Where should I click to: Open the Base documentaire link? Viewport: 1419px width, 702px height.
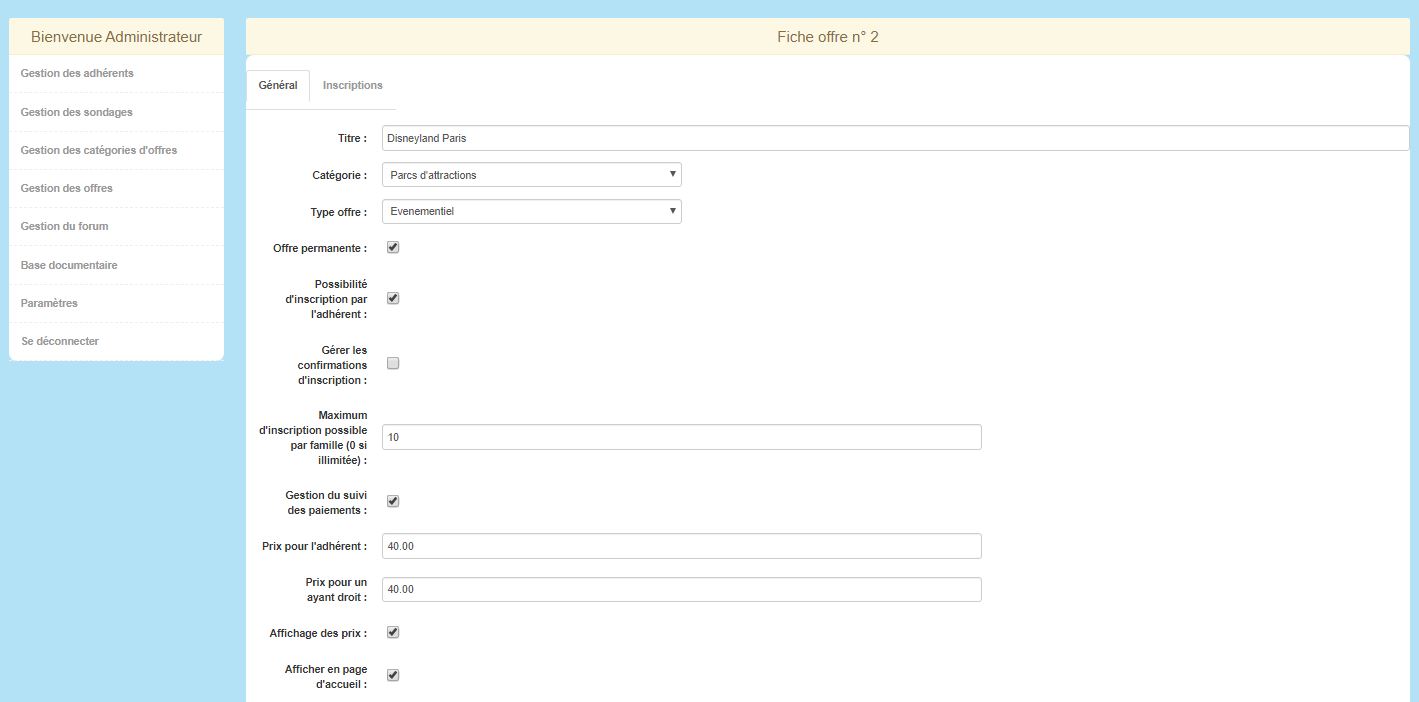click(69, 265)
